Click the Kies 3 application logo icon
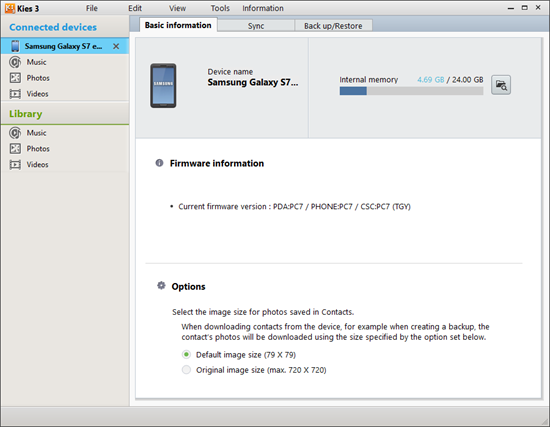Viewport: 550px width, 427px height. tap(10, 8)
